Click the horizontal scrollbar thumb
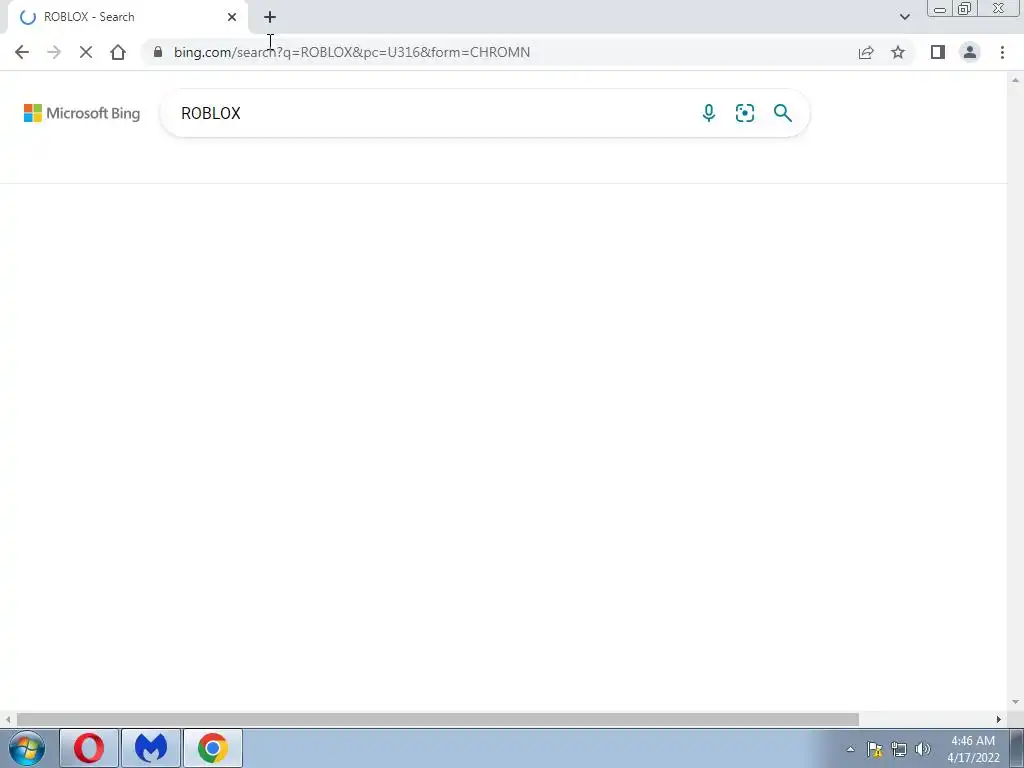Screen dimensions: 1024x768 point(438,719)
